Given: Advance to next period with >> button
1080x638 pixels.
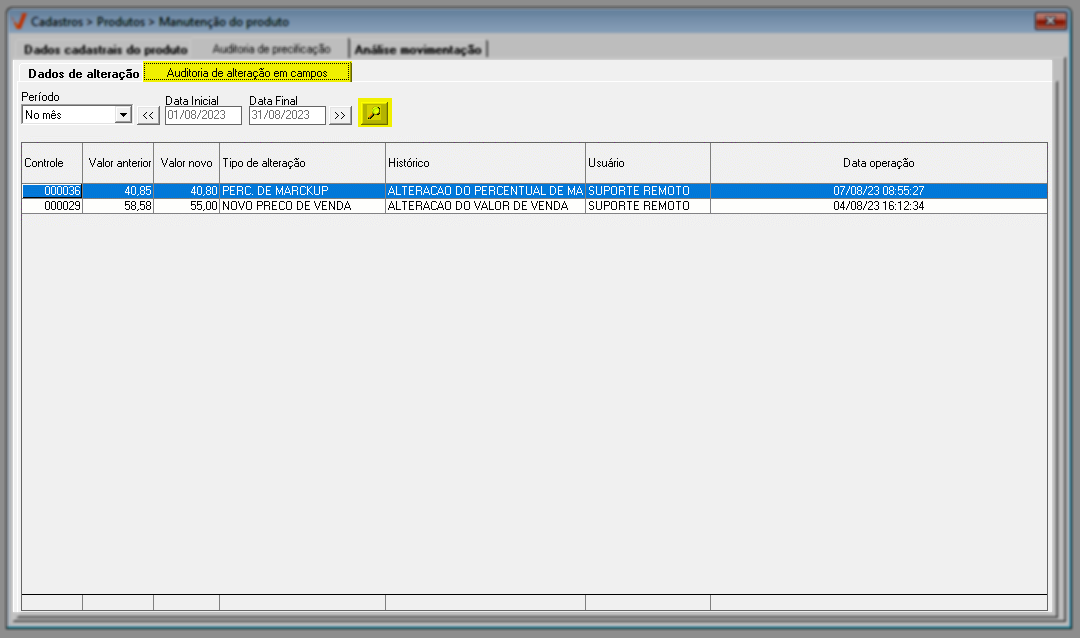Looking at the screenshot, I should coord(340,115).
